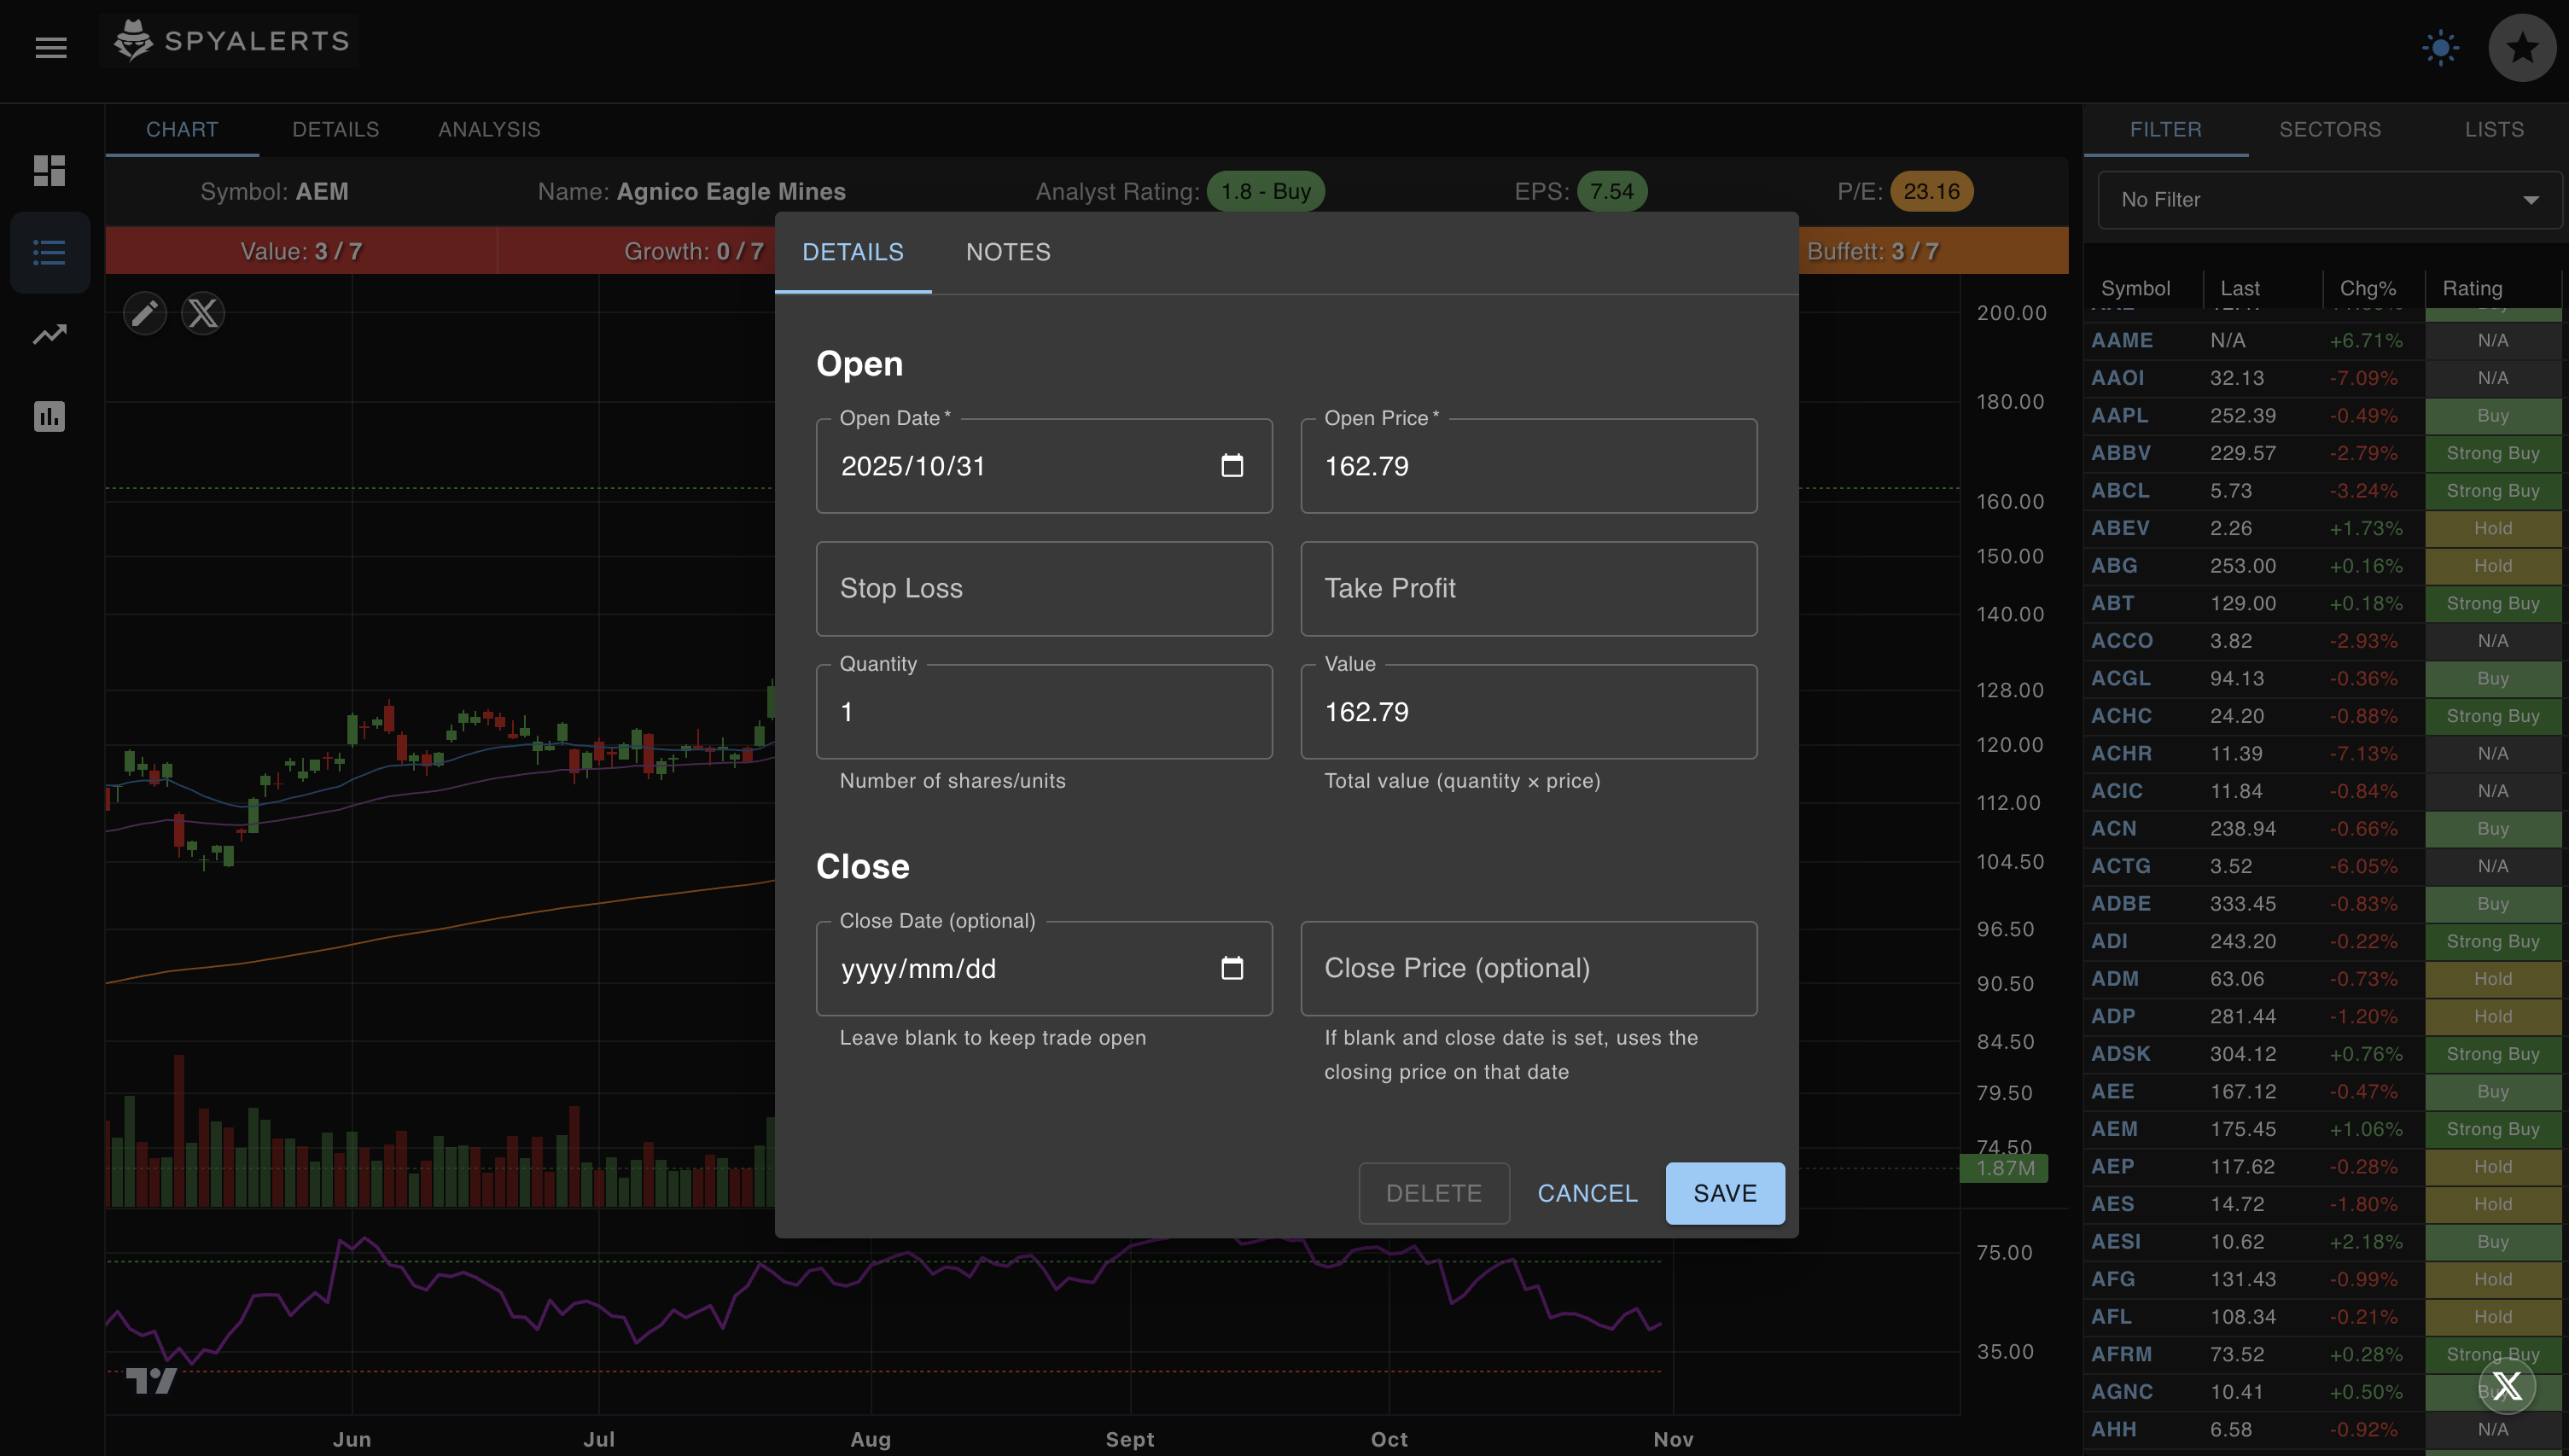Toggle the favorites star icon
This screenshot has height=1456, width=2569.
click(2523, 47)
